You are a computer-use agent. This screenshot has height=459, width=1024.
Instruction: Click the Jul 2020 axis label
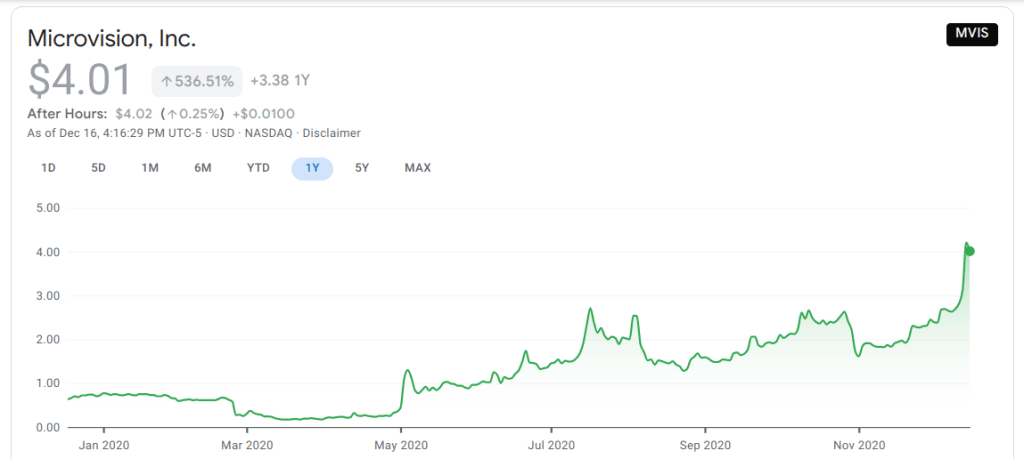[x=550, y=445]
